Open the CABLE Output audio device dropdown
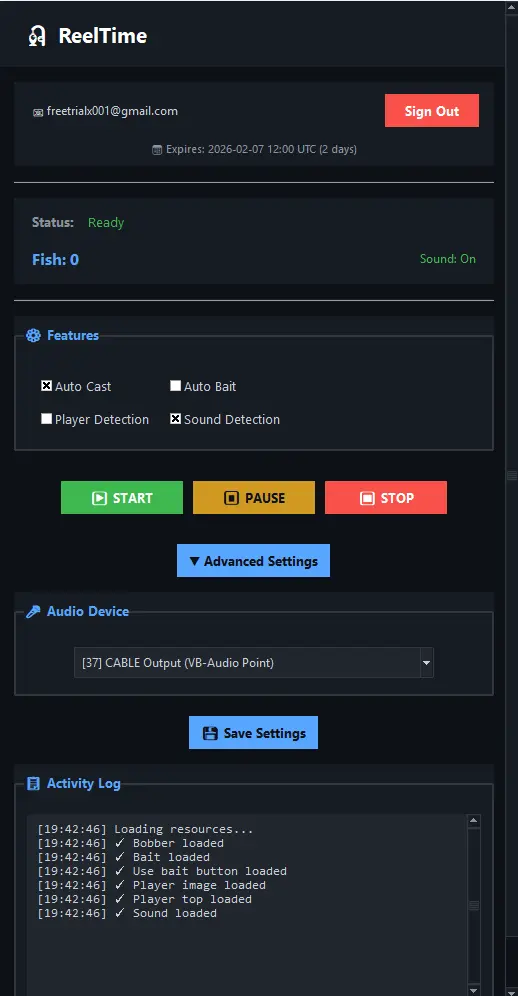The height and width of the screenshot is (996, 518). [x=254, y=663]
